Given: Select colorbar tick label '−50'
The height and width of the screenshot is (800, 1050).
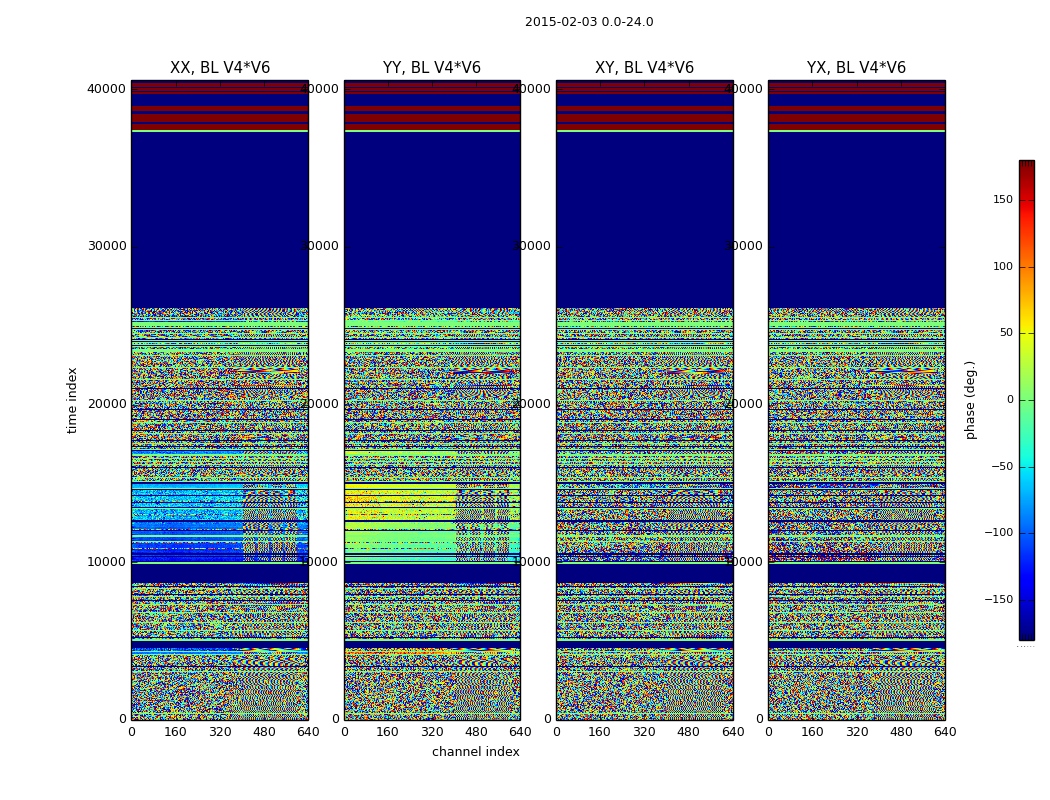Looking at the screenshot, I should tap(1002, 467).
